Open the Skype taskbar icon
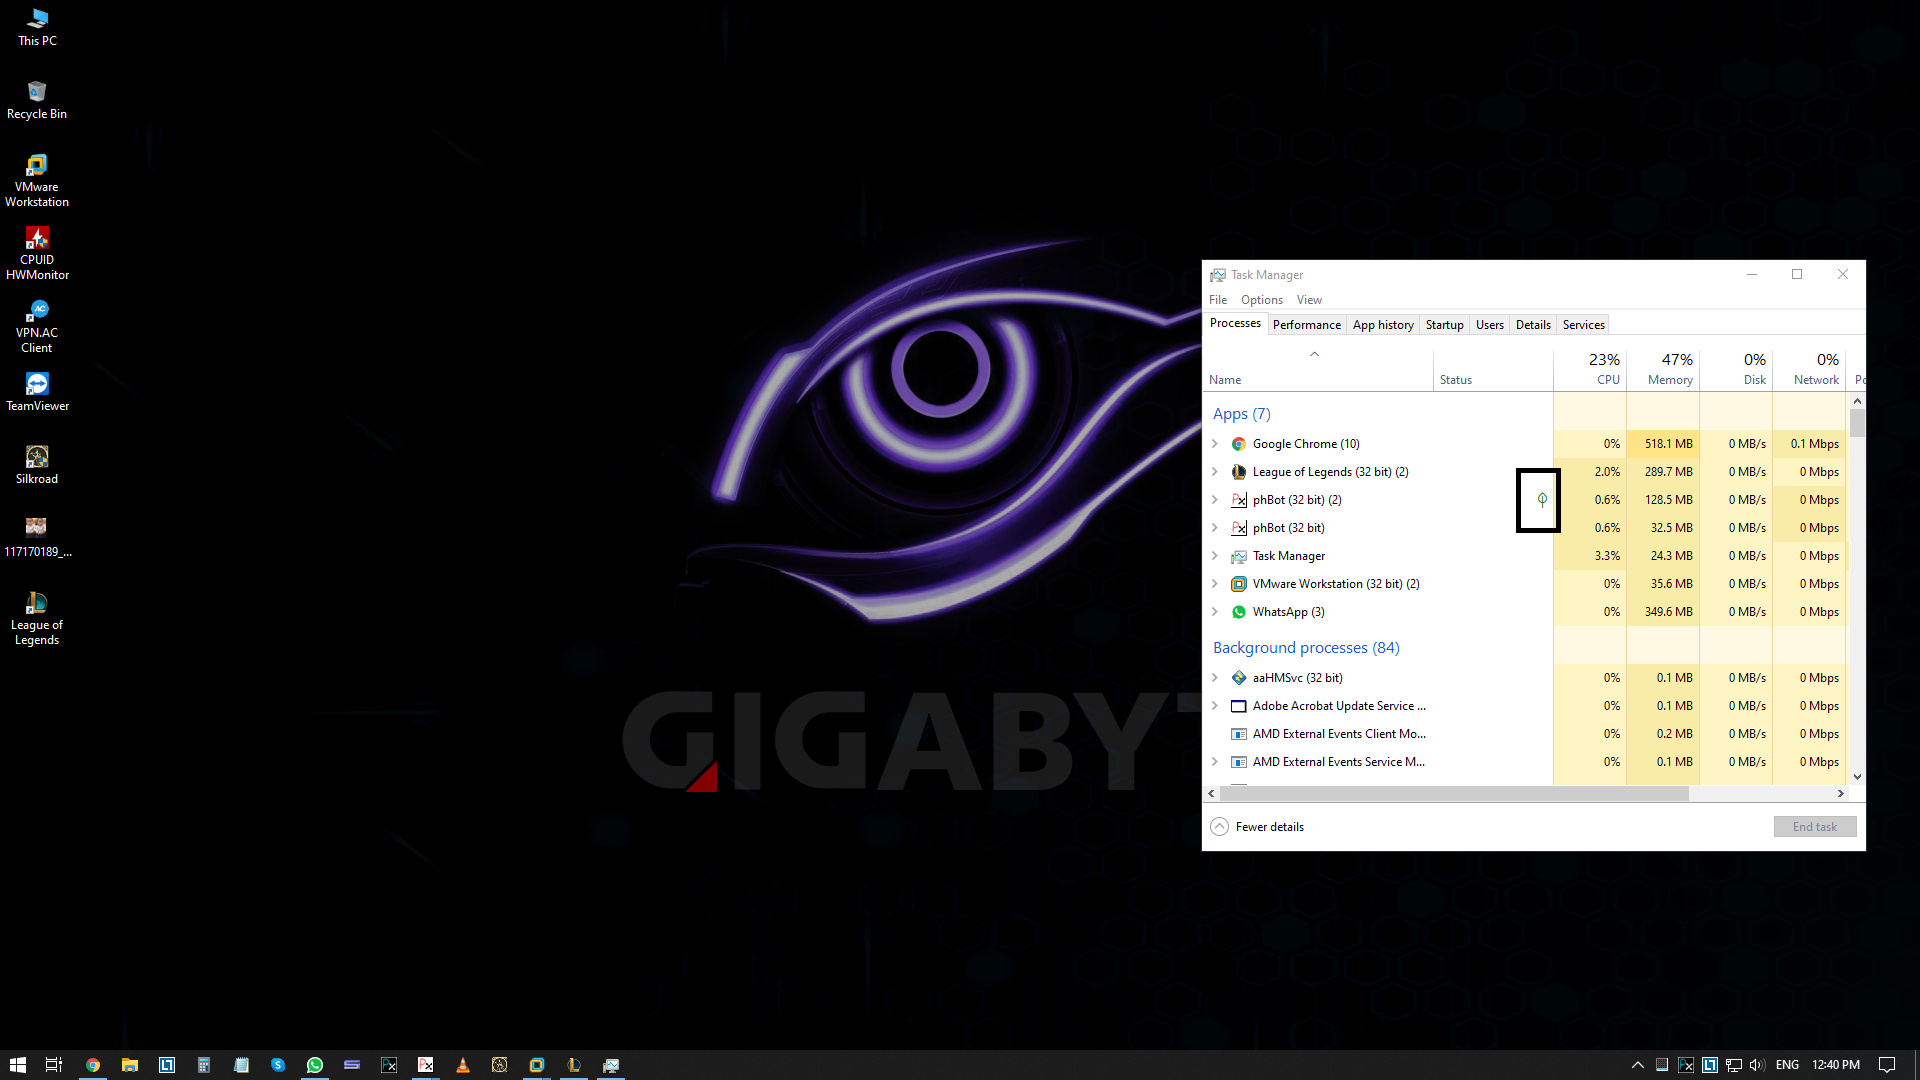 coord(278,1065)
